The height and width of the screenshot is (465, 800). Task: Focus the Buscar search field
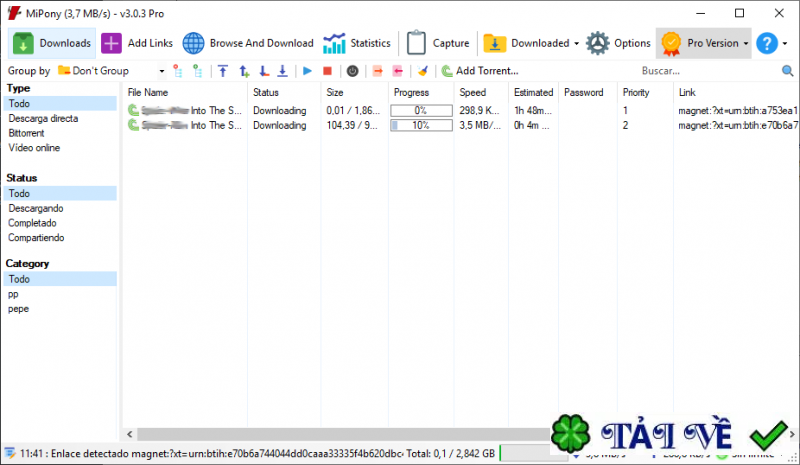pos(707,71)
